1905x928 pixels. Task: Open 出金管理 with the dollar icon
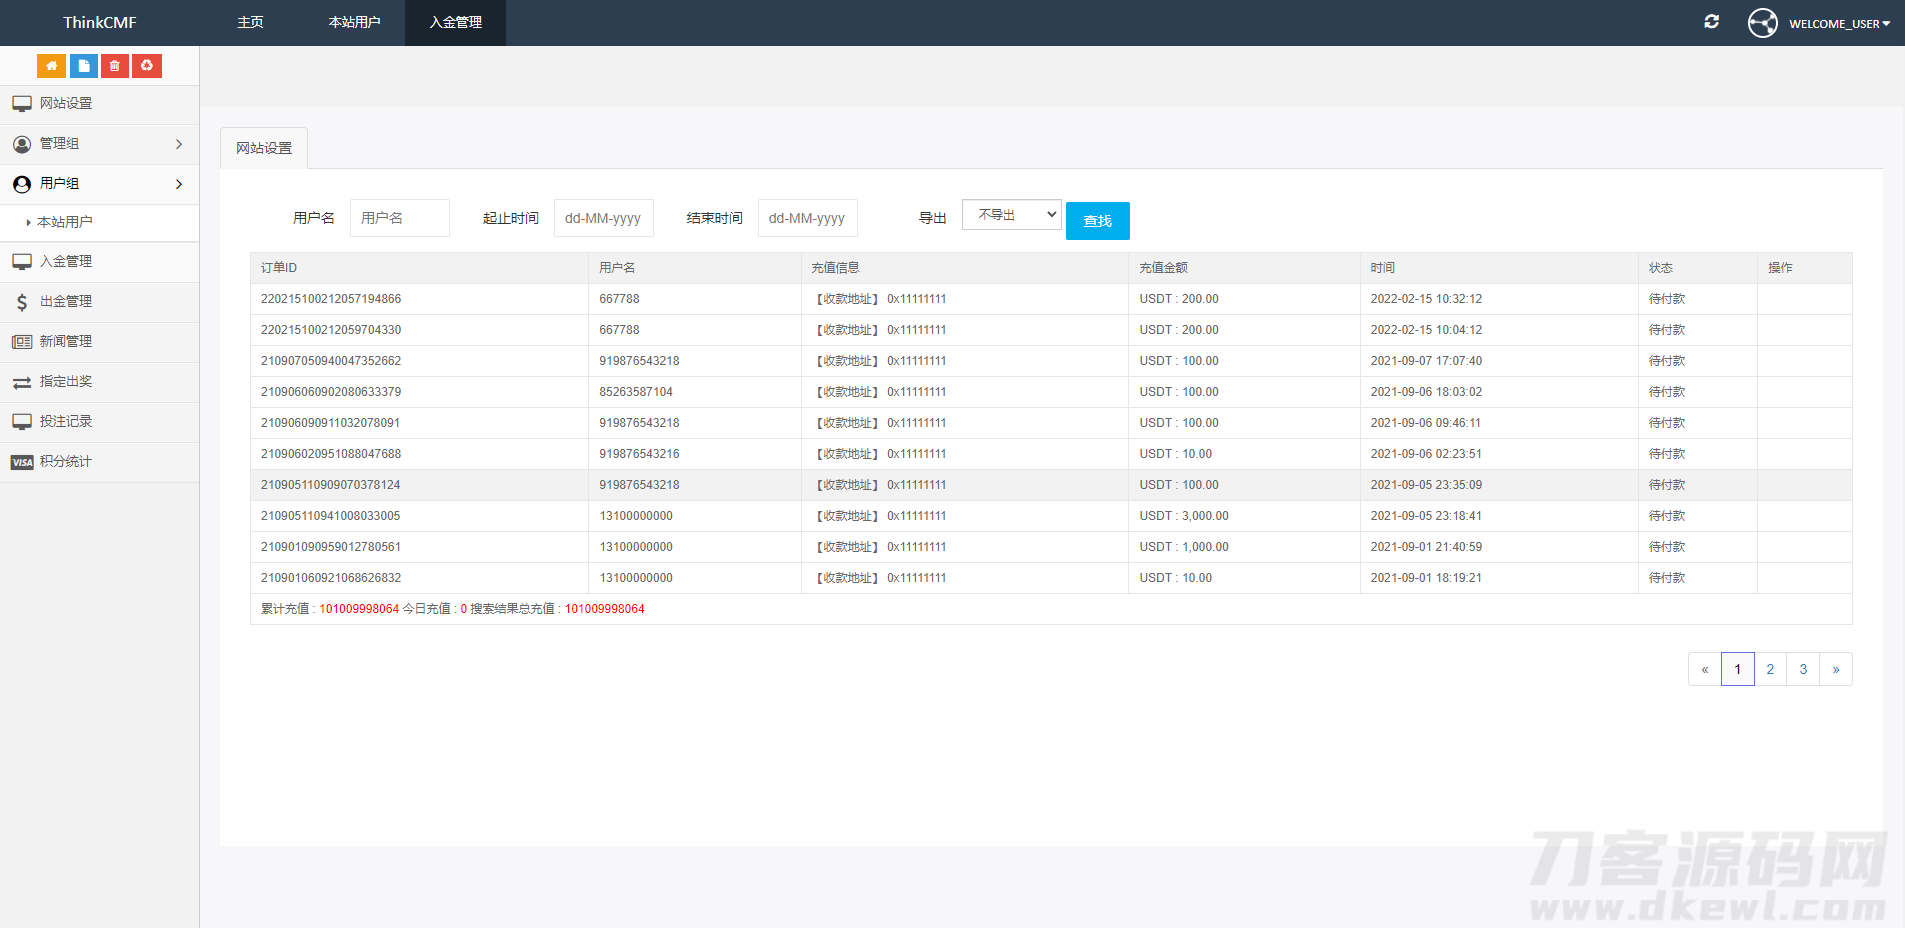click(x=66, y=302)
